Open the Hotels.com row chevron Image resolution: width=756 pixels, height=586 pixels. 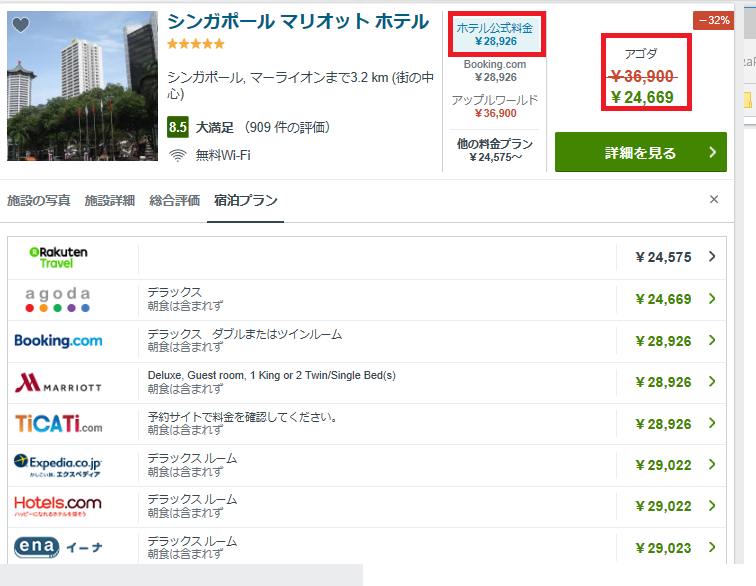[712, 505]
